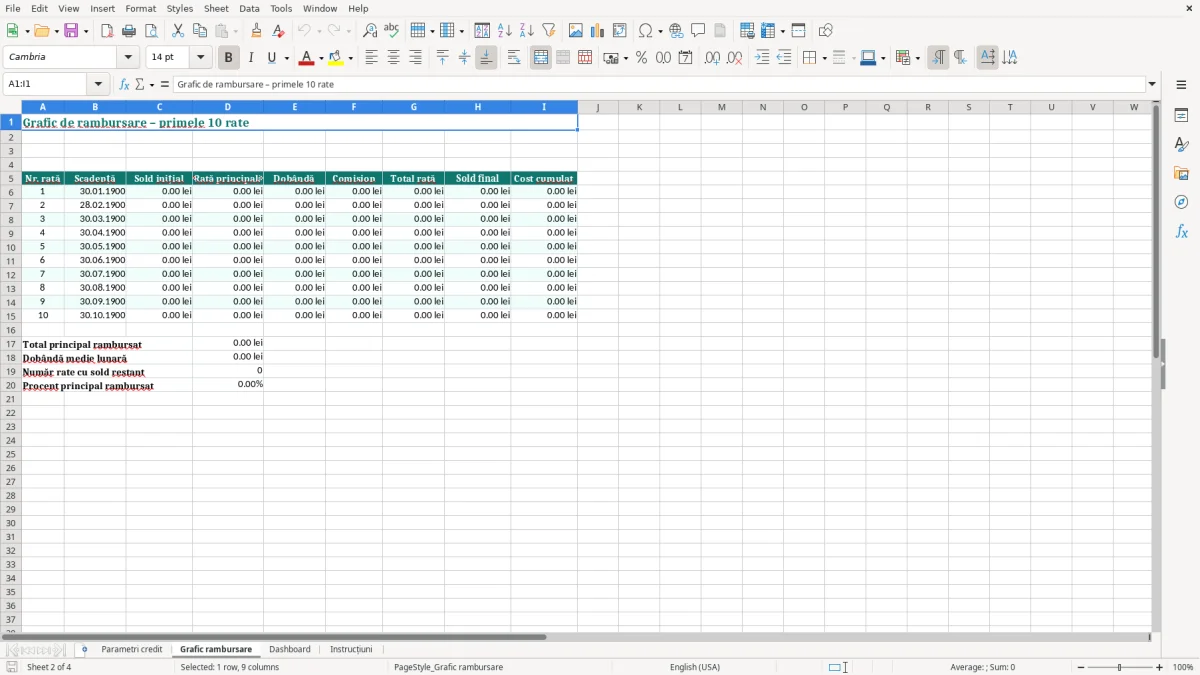This screenshot has height=675, width=1200.
Task: Click the Define Print Area icon
Action: pos(747,31)
